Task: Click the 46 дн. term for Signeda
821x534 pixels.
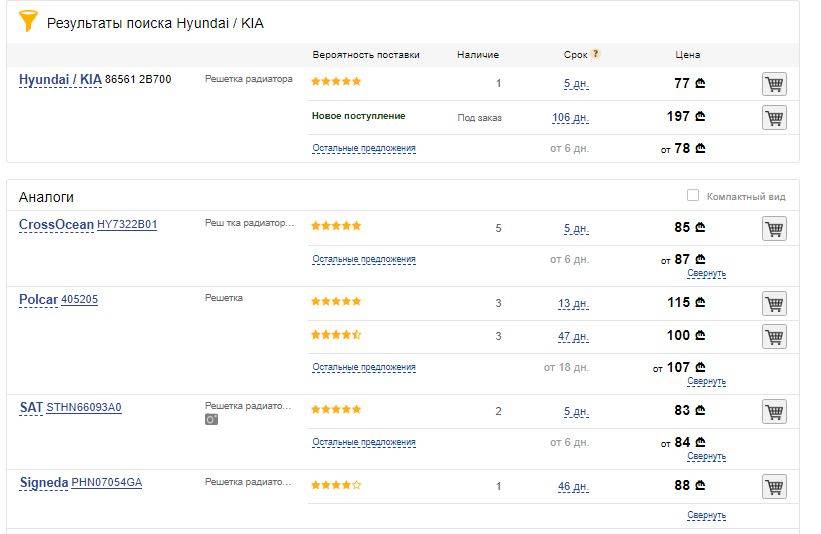Action: pyautogui.click(x=573, y=487)
